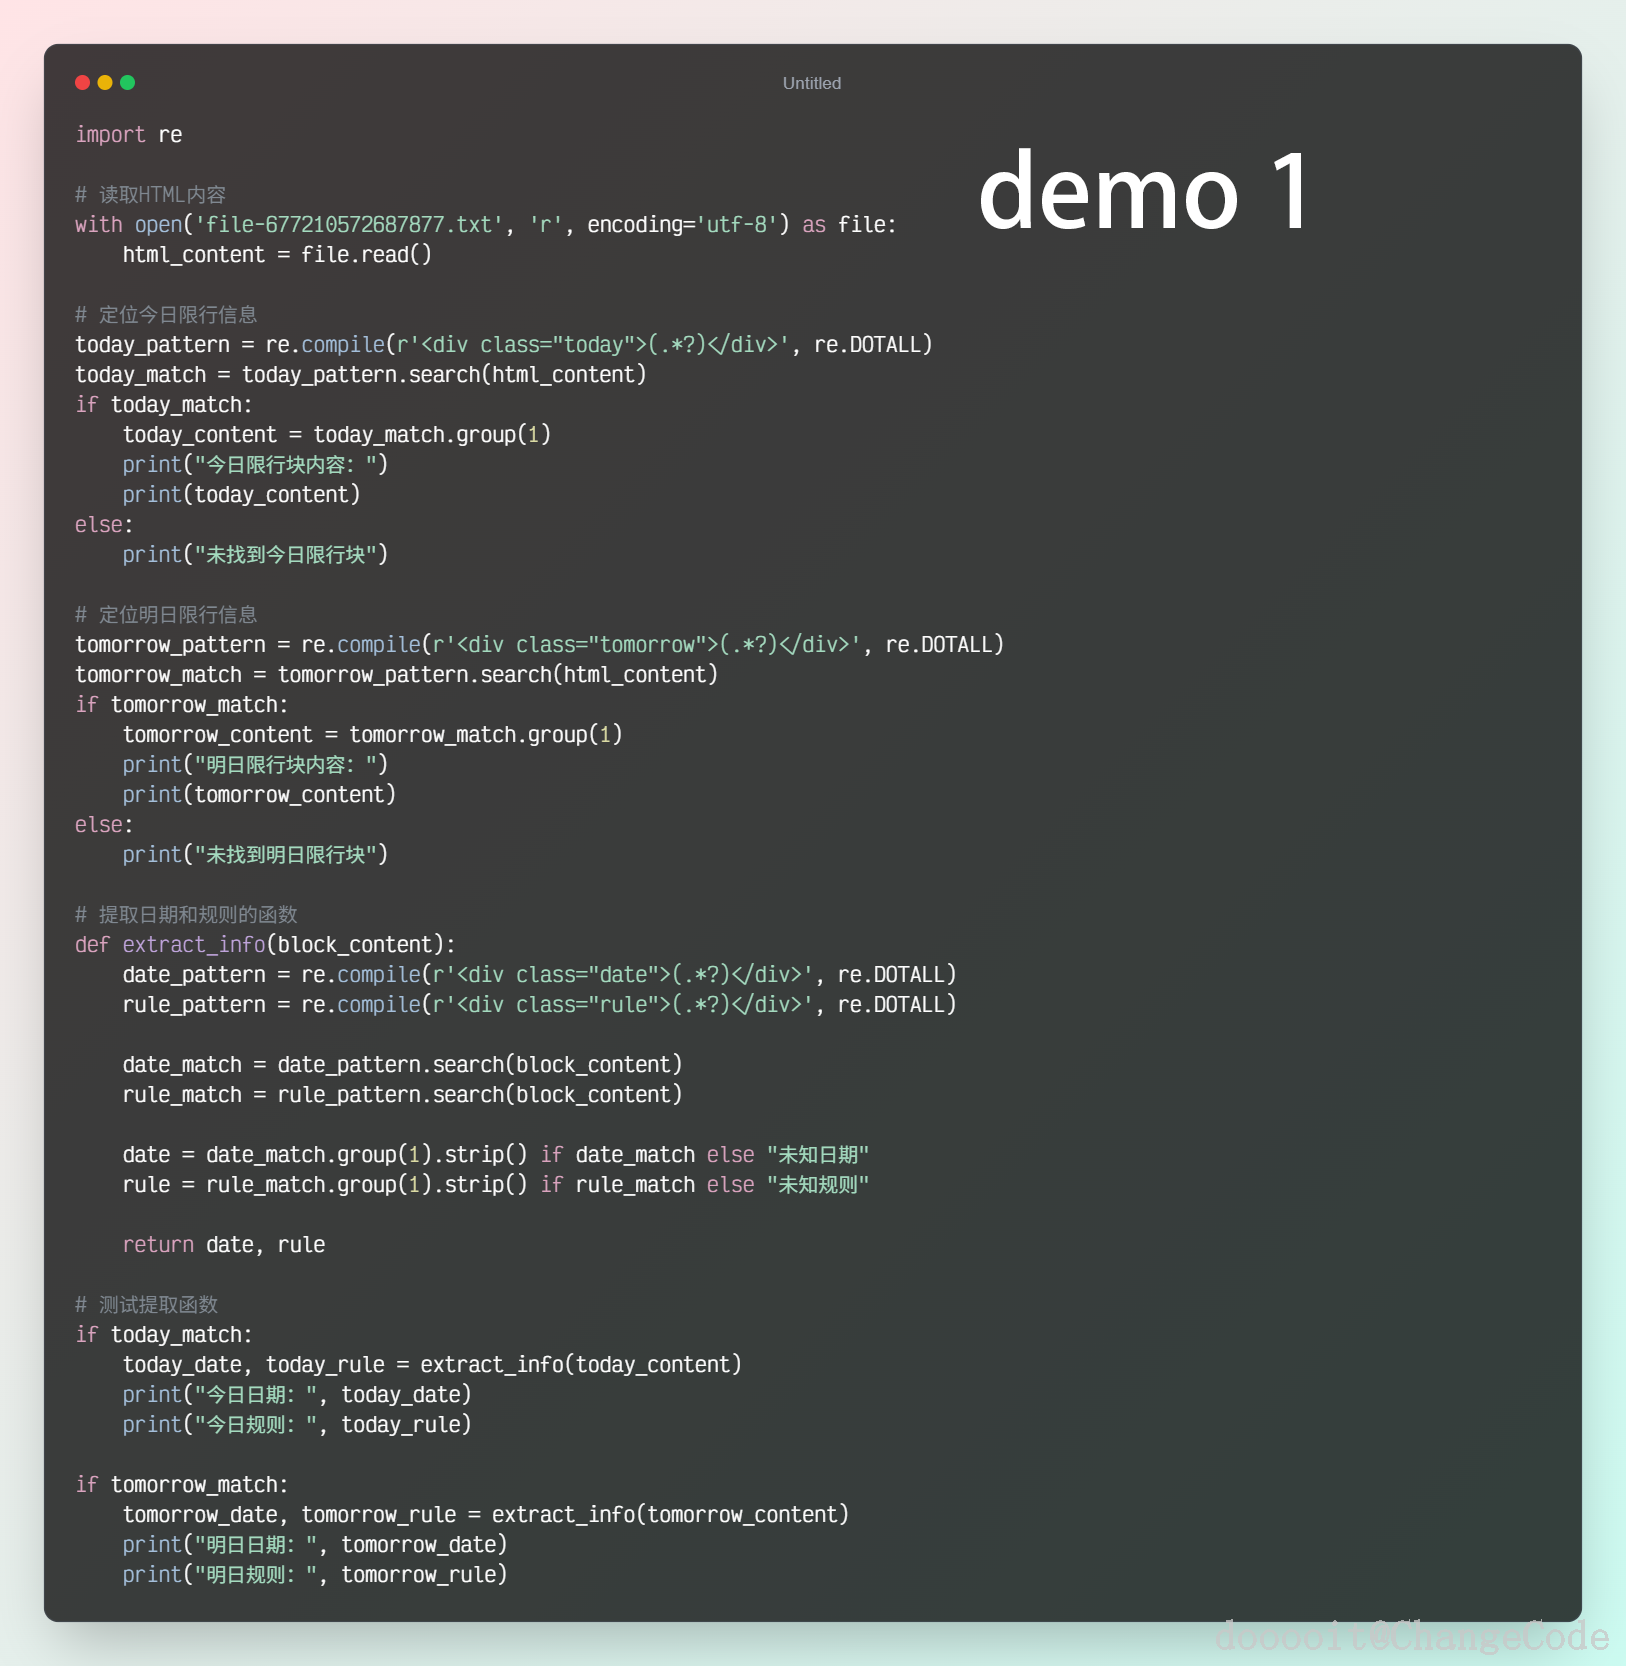
Task: Click the "Untitled" window title
Action: tap(812, 83)
